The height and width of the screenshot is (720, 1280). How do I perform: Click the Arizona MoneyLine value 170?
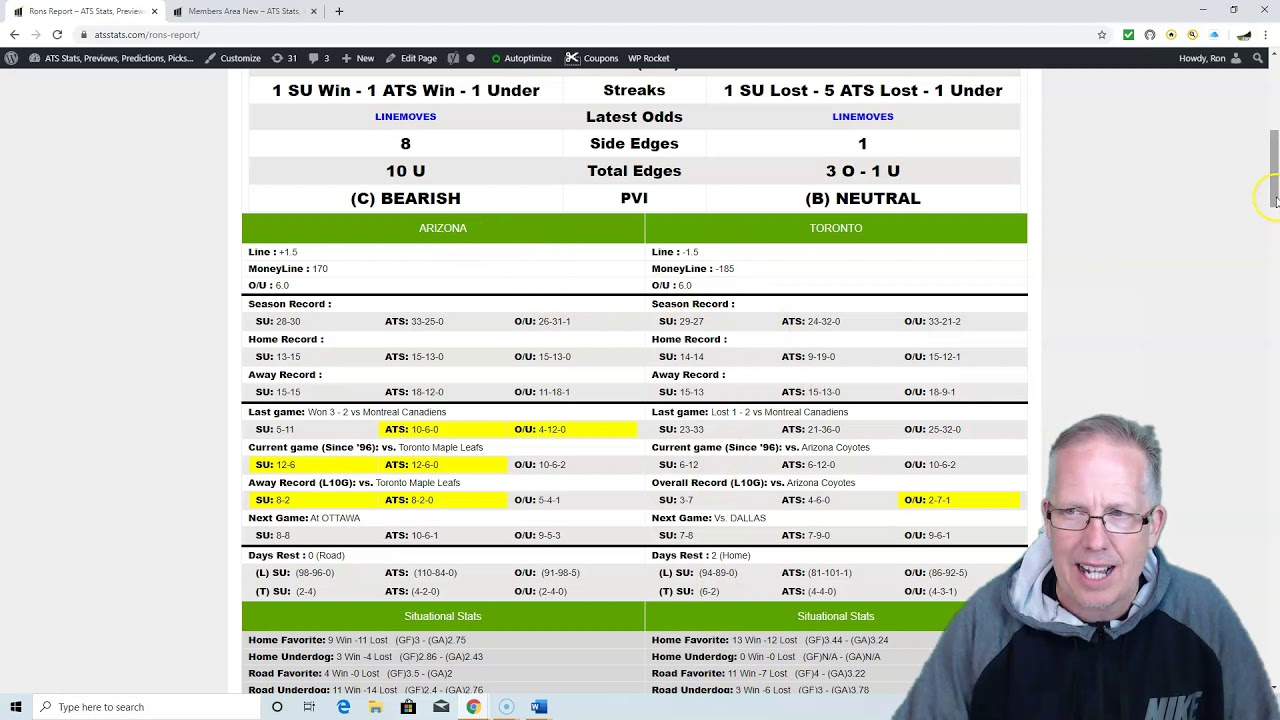(x=319, y=269)
